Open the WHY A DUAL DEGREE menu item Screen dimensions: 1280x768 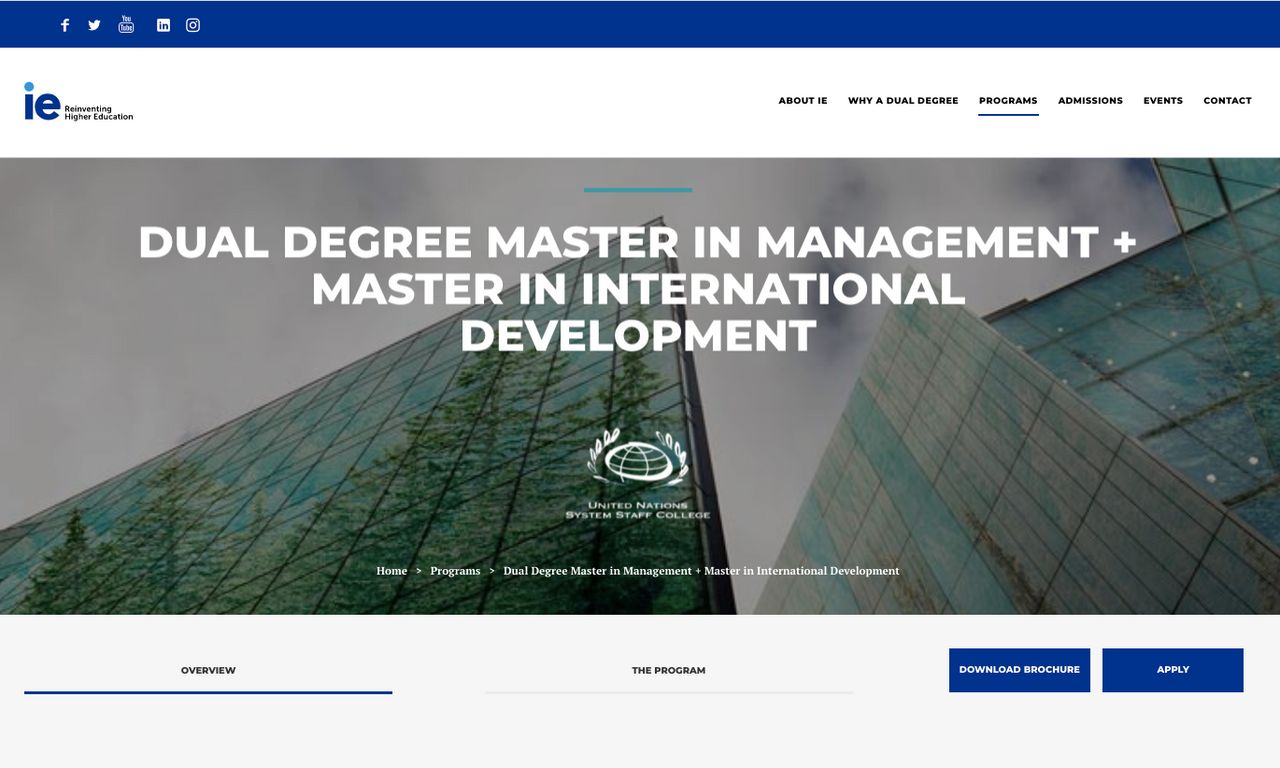click(903, 100)
